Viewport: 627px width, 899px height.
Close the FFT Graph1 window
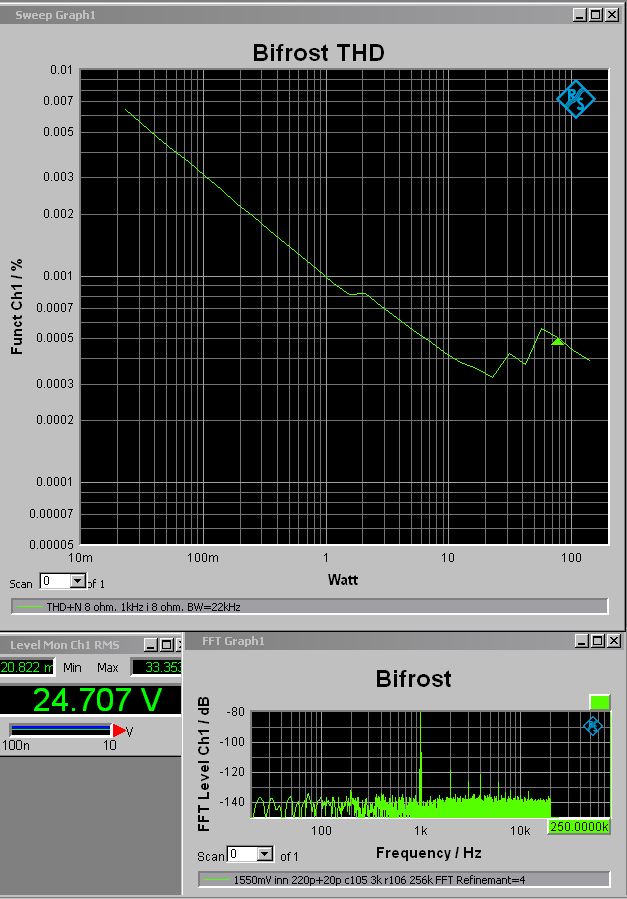coord(614,641)
